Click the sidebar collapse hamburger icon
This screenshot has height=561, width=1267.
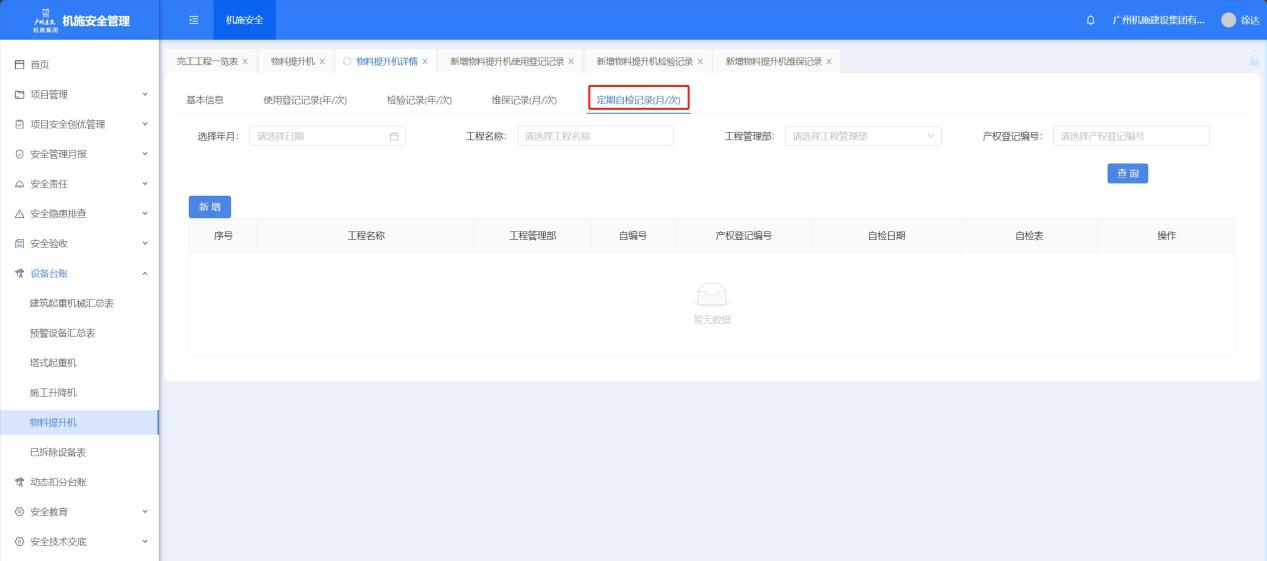[x=194, y=20]
